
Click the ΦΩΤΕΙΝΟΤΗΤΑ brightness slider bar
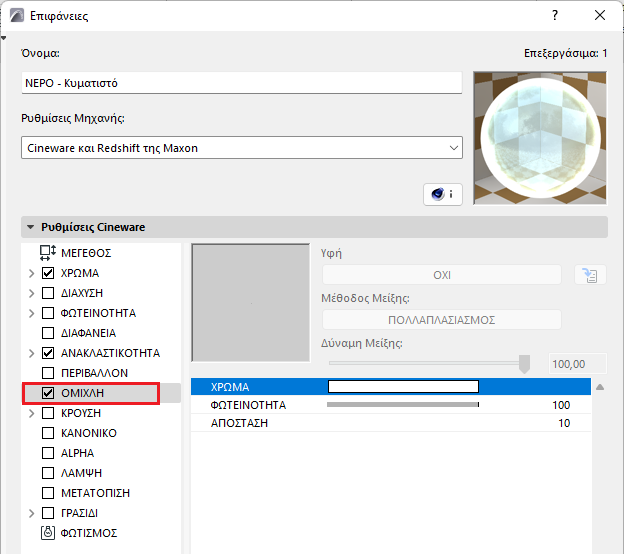tap(403, 405)
